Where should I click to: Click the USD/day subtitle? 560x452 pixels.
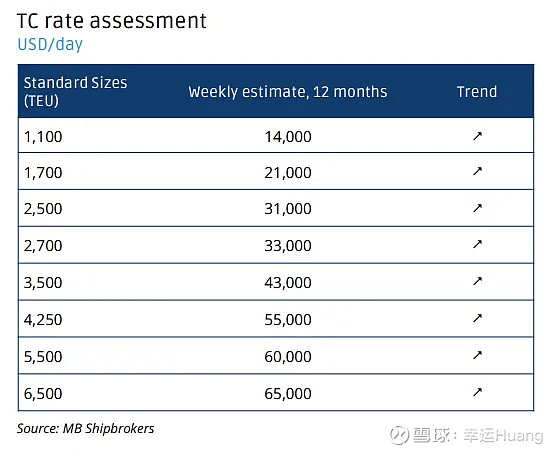[x=50, y=44]
